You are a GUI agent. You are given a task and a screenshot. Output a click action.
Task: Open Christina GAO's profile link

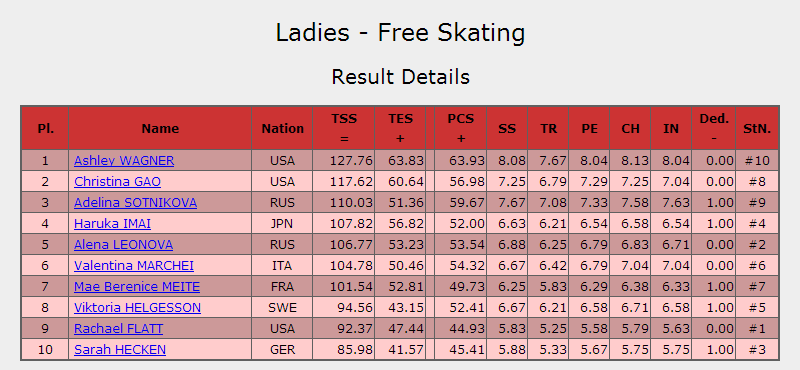(117, 182)
